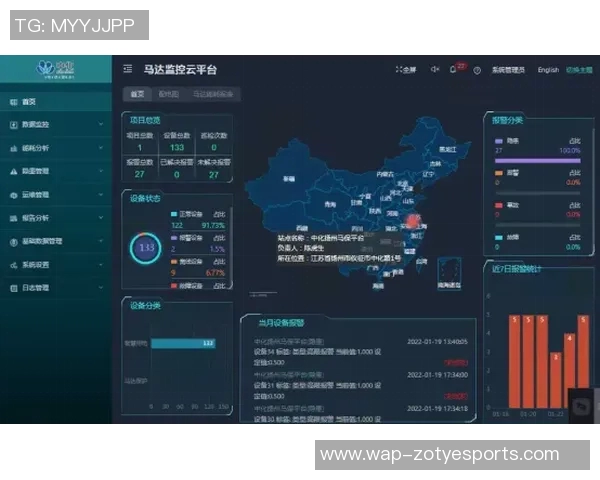600x480 pixels.
Task: Click the 133 device total value
Action: [x=177, y=148]
